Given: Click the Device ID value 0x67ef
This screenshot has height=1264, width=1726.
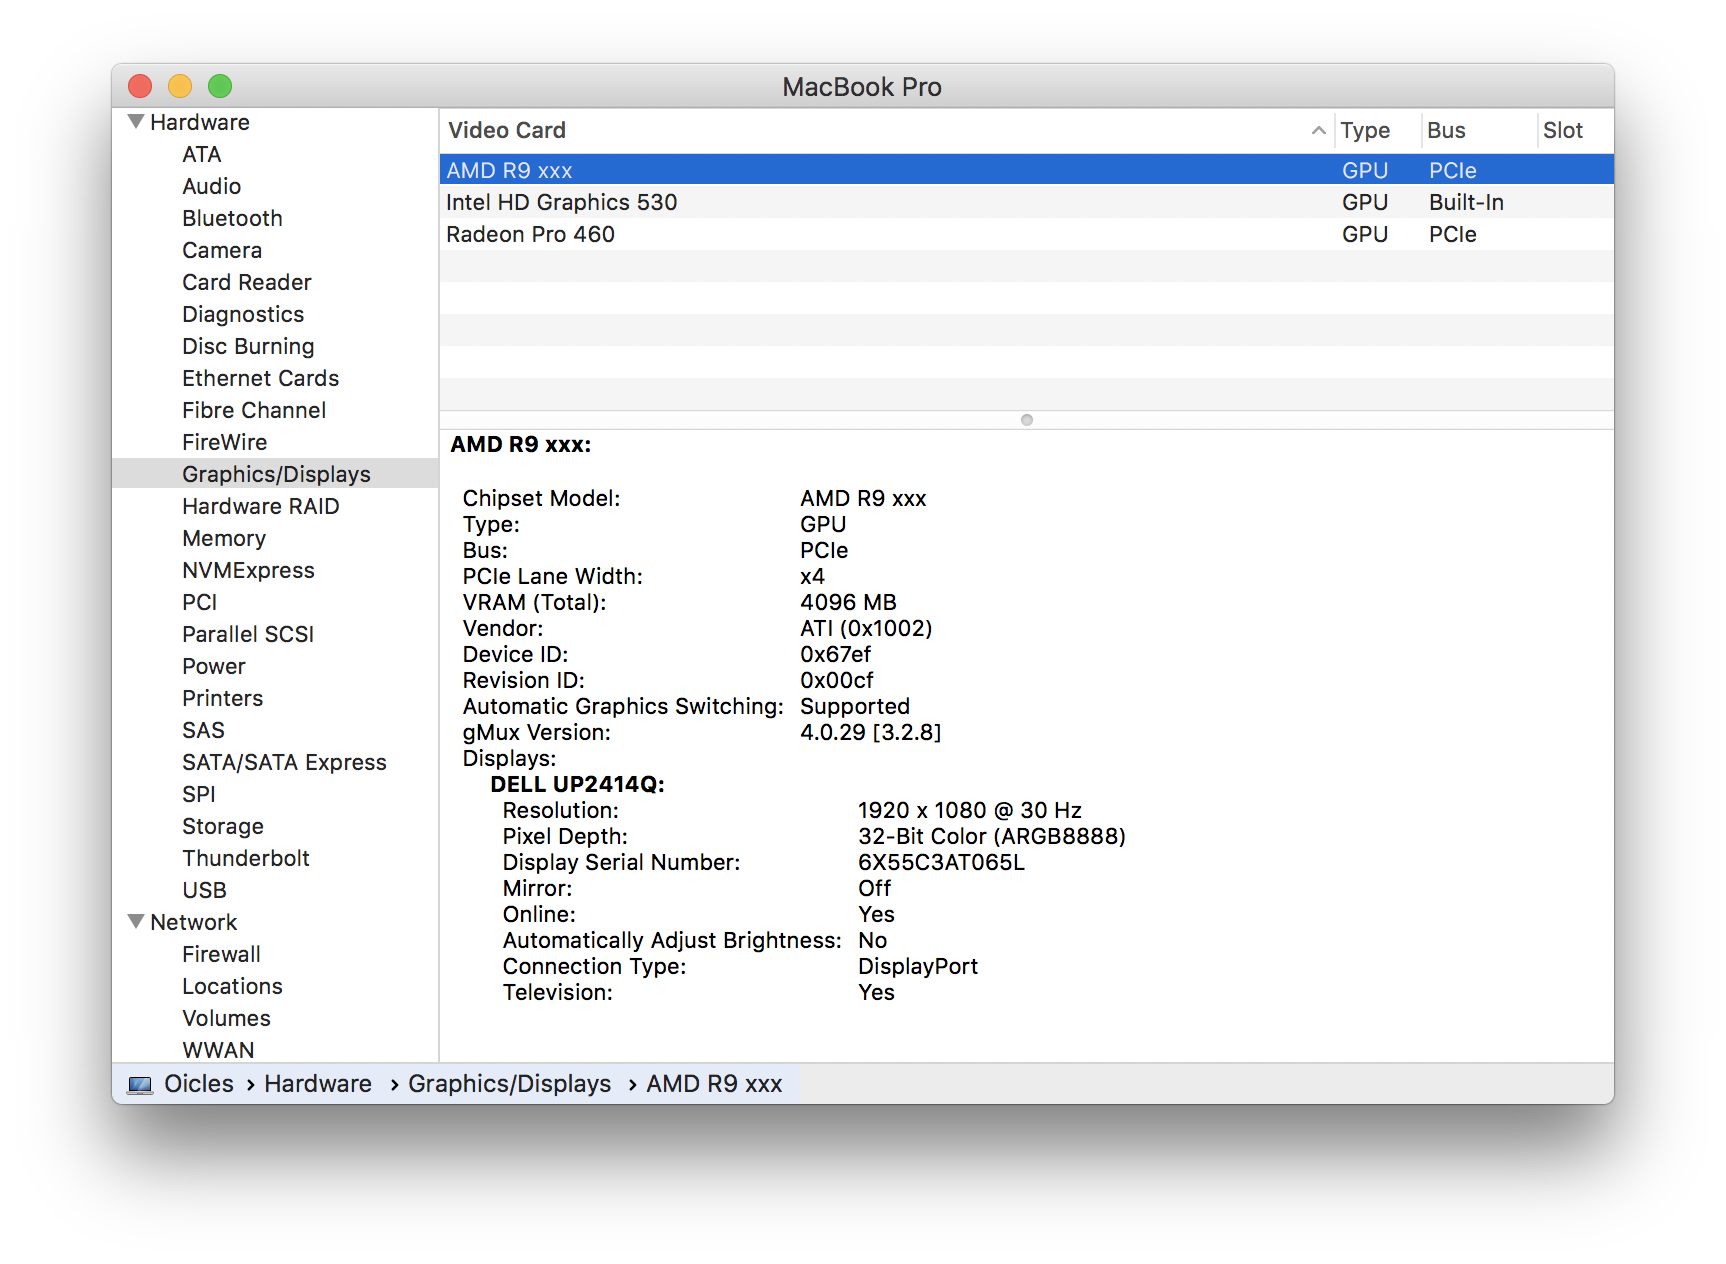Looking at the screenshot, I should tap(835, 654).
